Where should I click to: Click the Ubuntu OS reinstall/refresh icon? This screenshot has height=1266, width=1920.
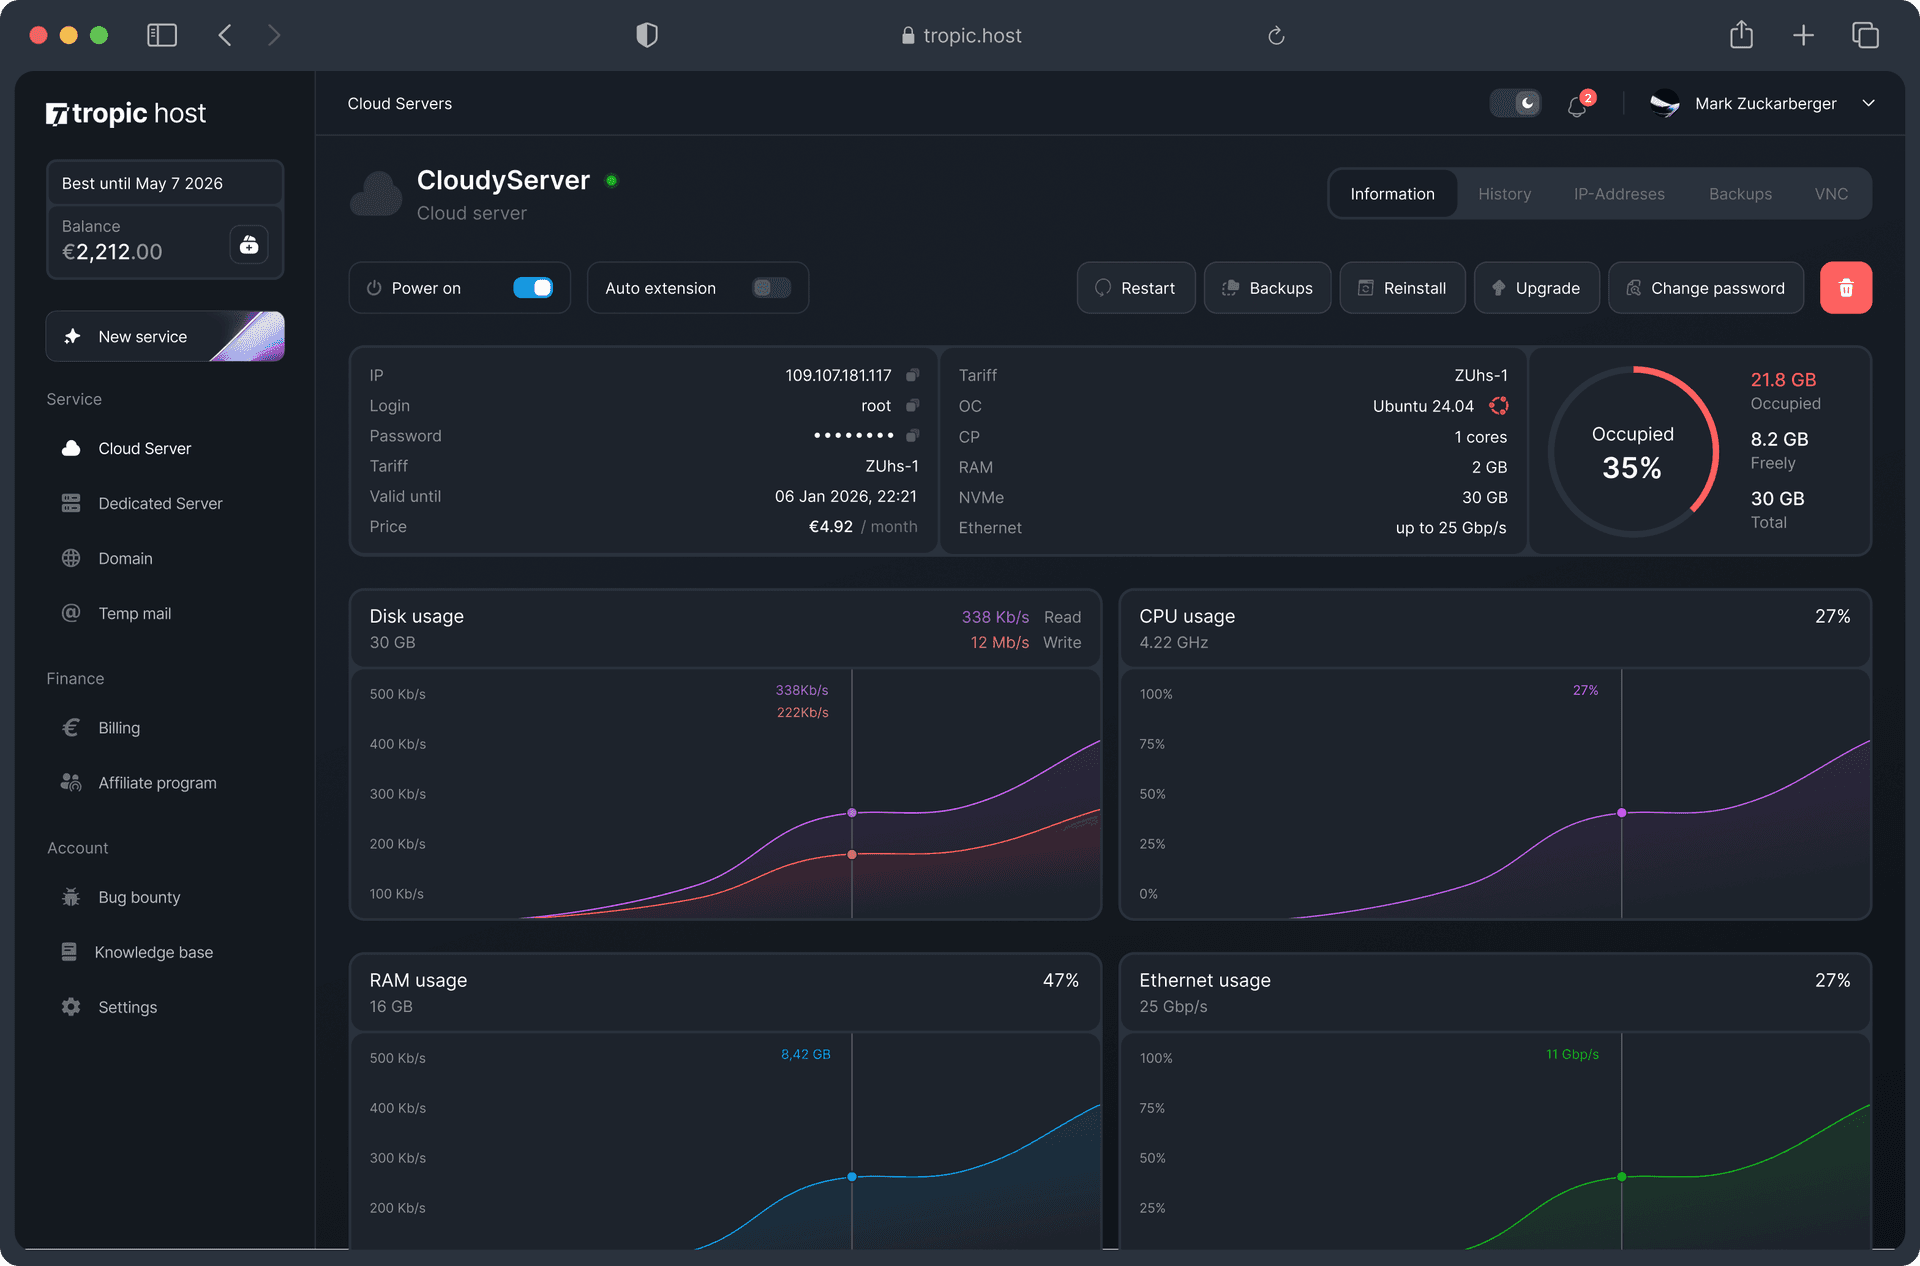click(x=1498, y=406)
